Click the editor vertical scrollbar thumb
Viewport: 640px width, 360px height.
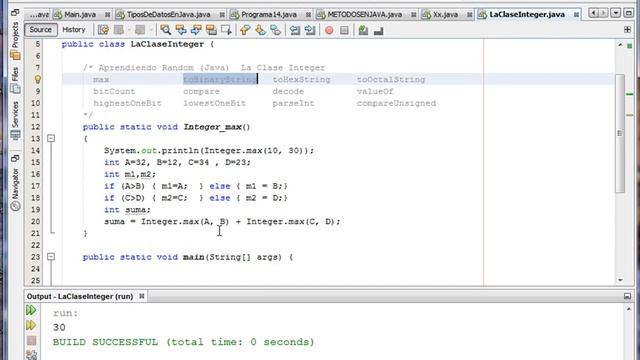(x=620, y=133)
